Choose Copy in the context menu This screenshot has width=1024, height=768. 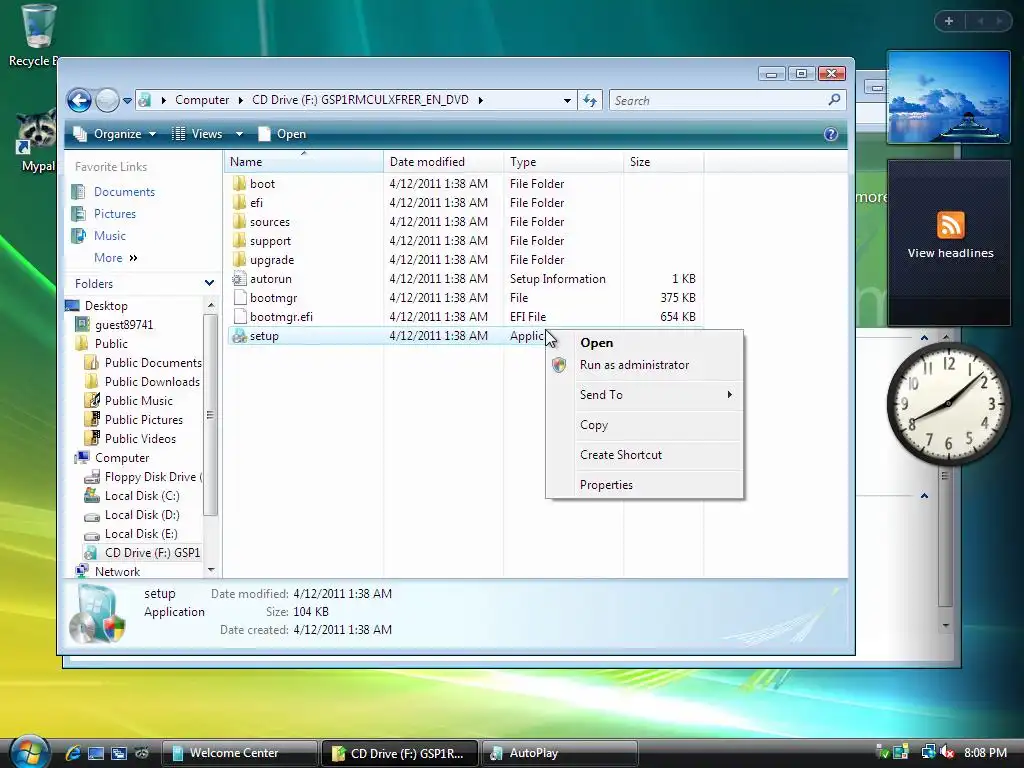[645, 425]
